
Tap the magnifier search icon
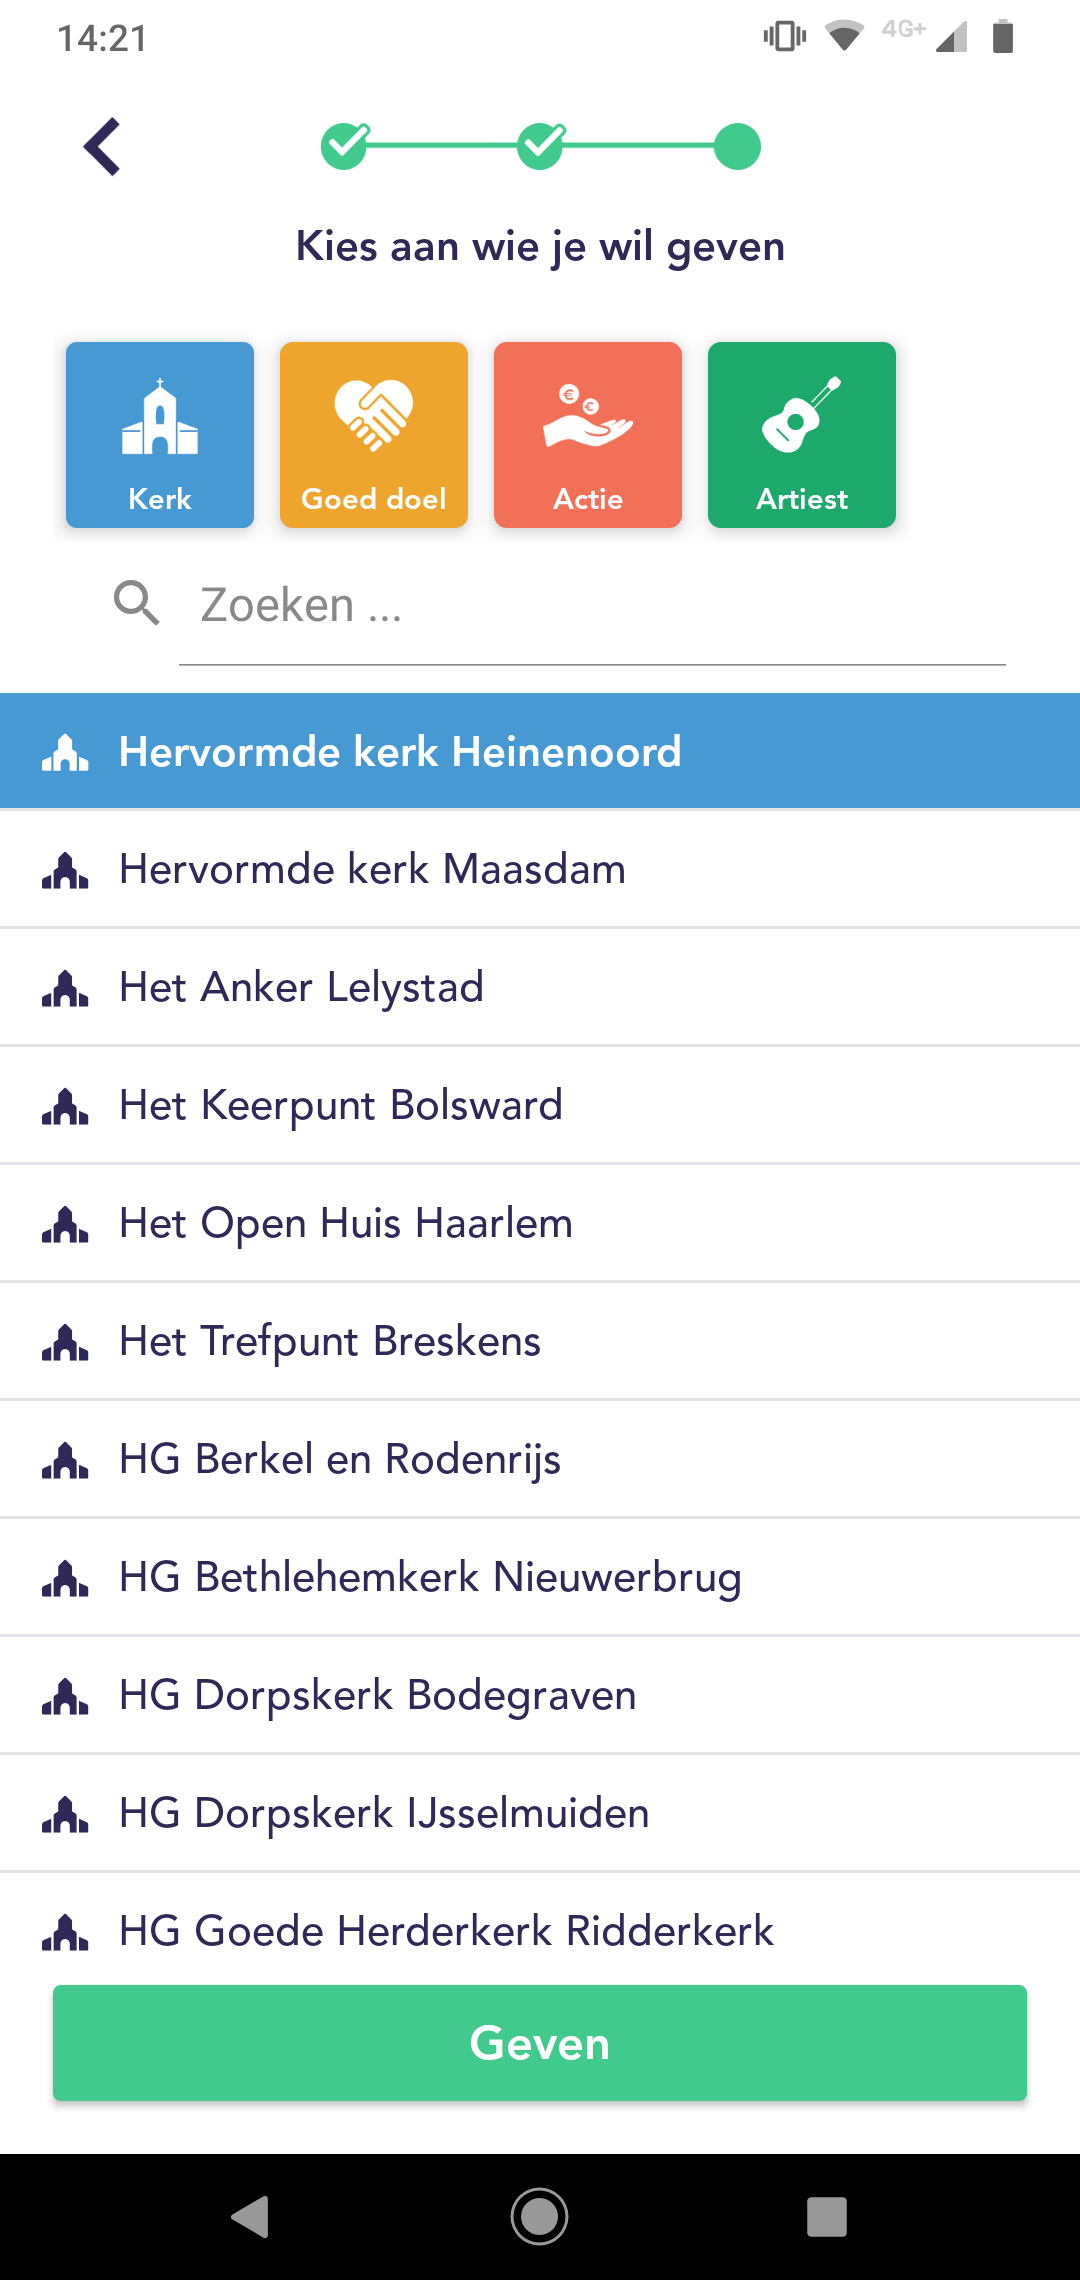136,604
